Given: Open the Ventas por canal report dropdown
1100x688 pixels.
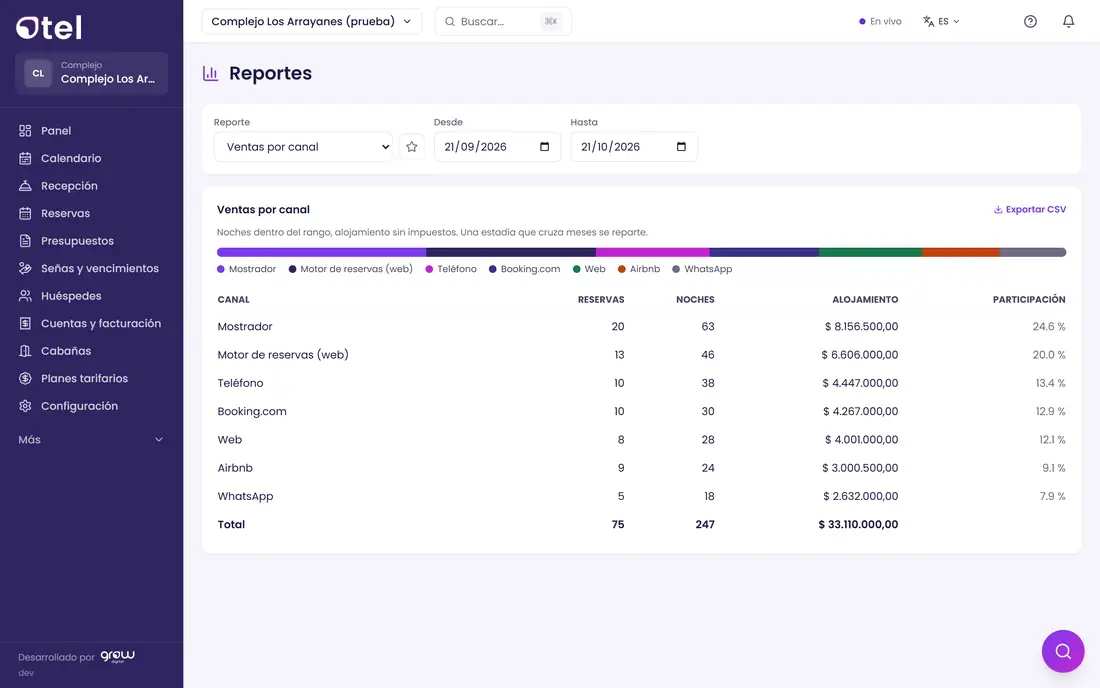Looking at the screenshot, I should [x=303, y=147].
